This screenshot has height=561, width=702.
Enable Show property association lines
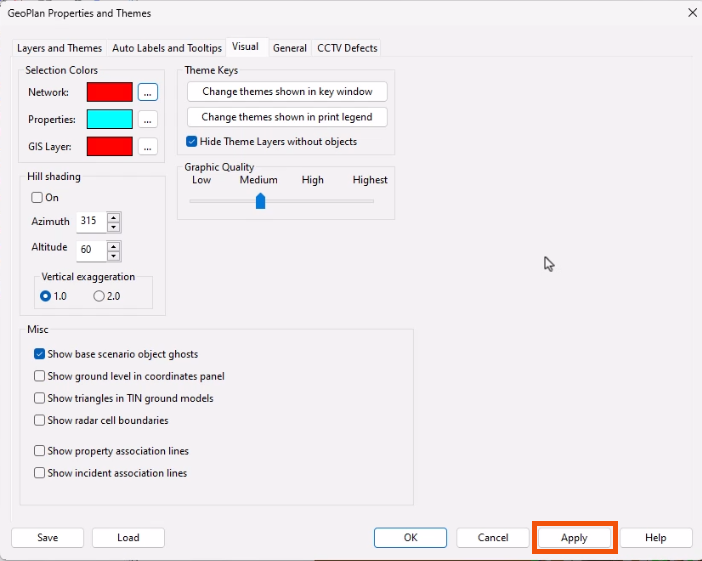[x=39, y=450]
